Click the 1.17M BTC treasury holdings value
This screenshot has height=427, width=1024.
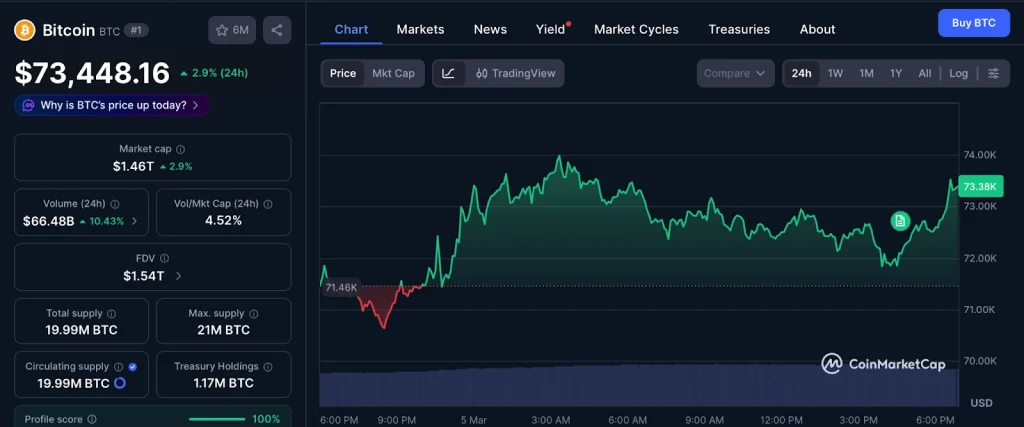click(x=223, y=383)
